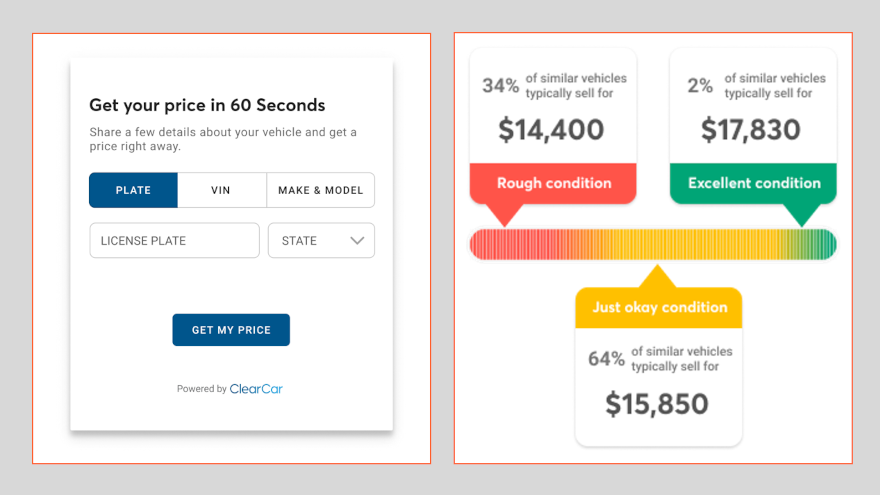Click the green pointer under Excellent condition
The image size is (880, 495).
pos(801,214)
